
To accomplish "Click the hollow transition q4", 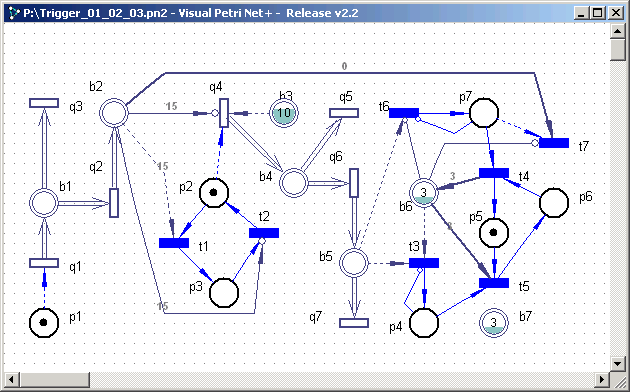I will tap(224, 113).
